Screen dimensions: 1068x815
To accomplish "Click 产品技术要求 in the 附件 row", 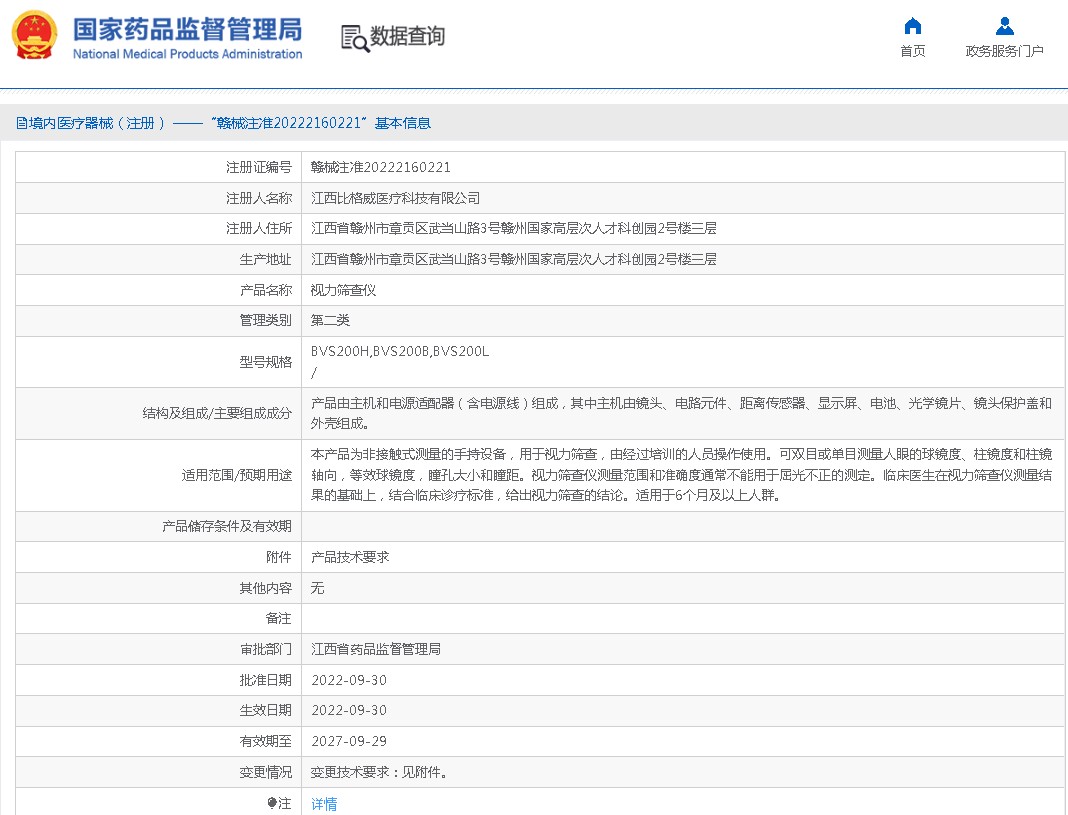I will [x=350, y=557].
